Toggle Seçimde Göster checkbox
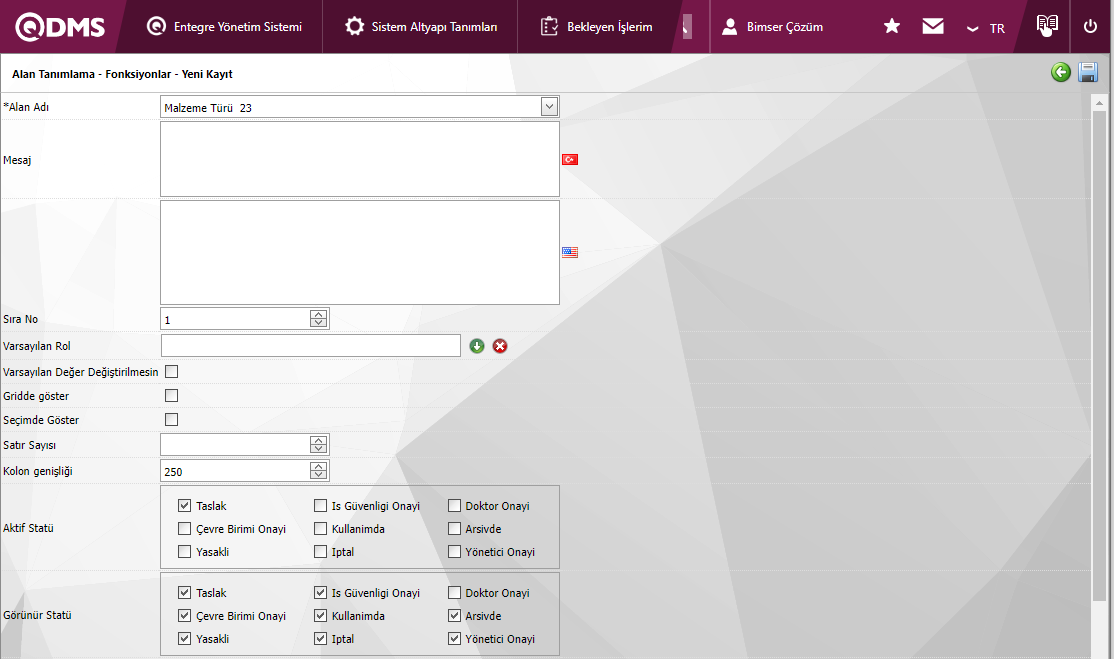This screenshot has width=1114, height=659. coord(171,420)
